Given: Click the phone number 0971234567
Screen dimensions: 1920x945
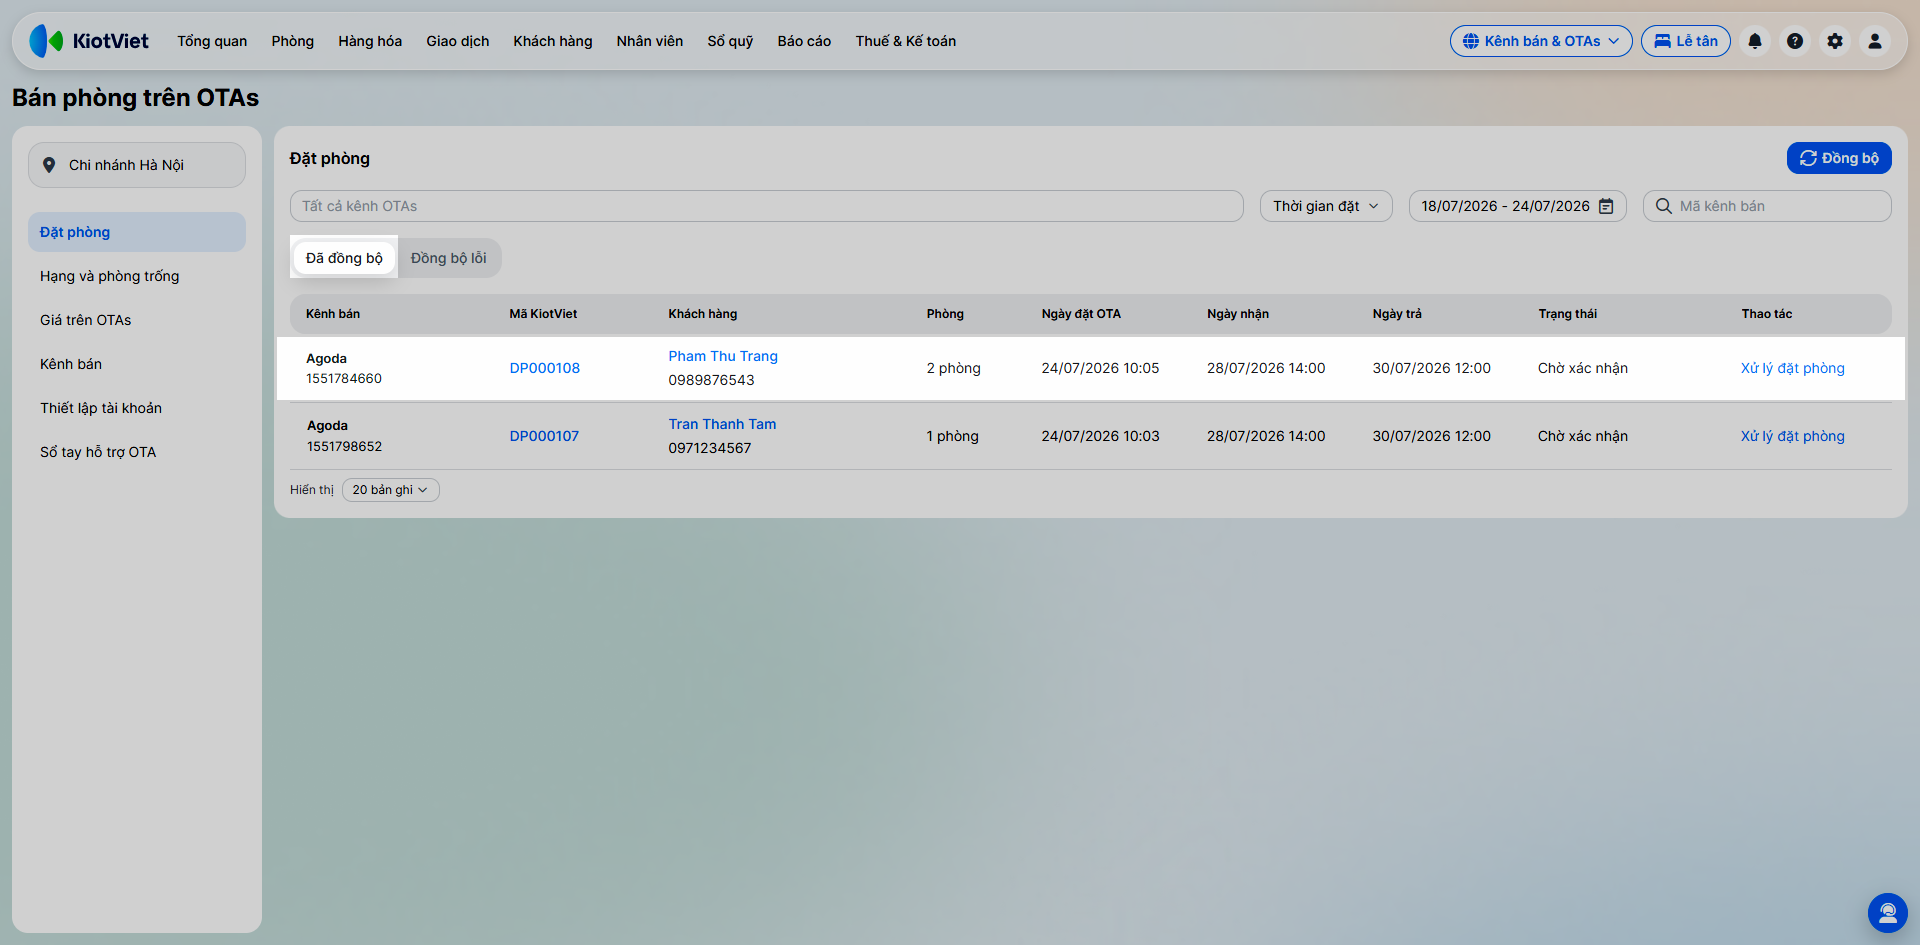Looking at the screenshot, I should coord(710,448).
